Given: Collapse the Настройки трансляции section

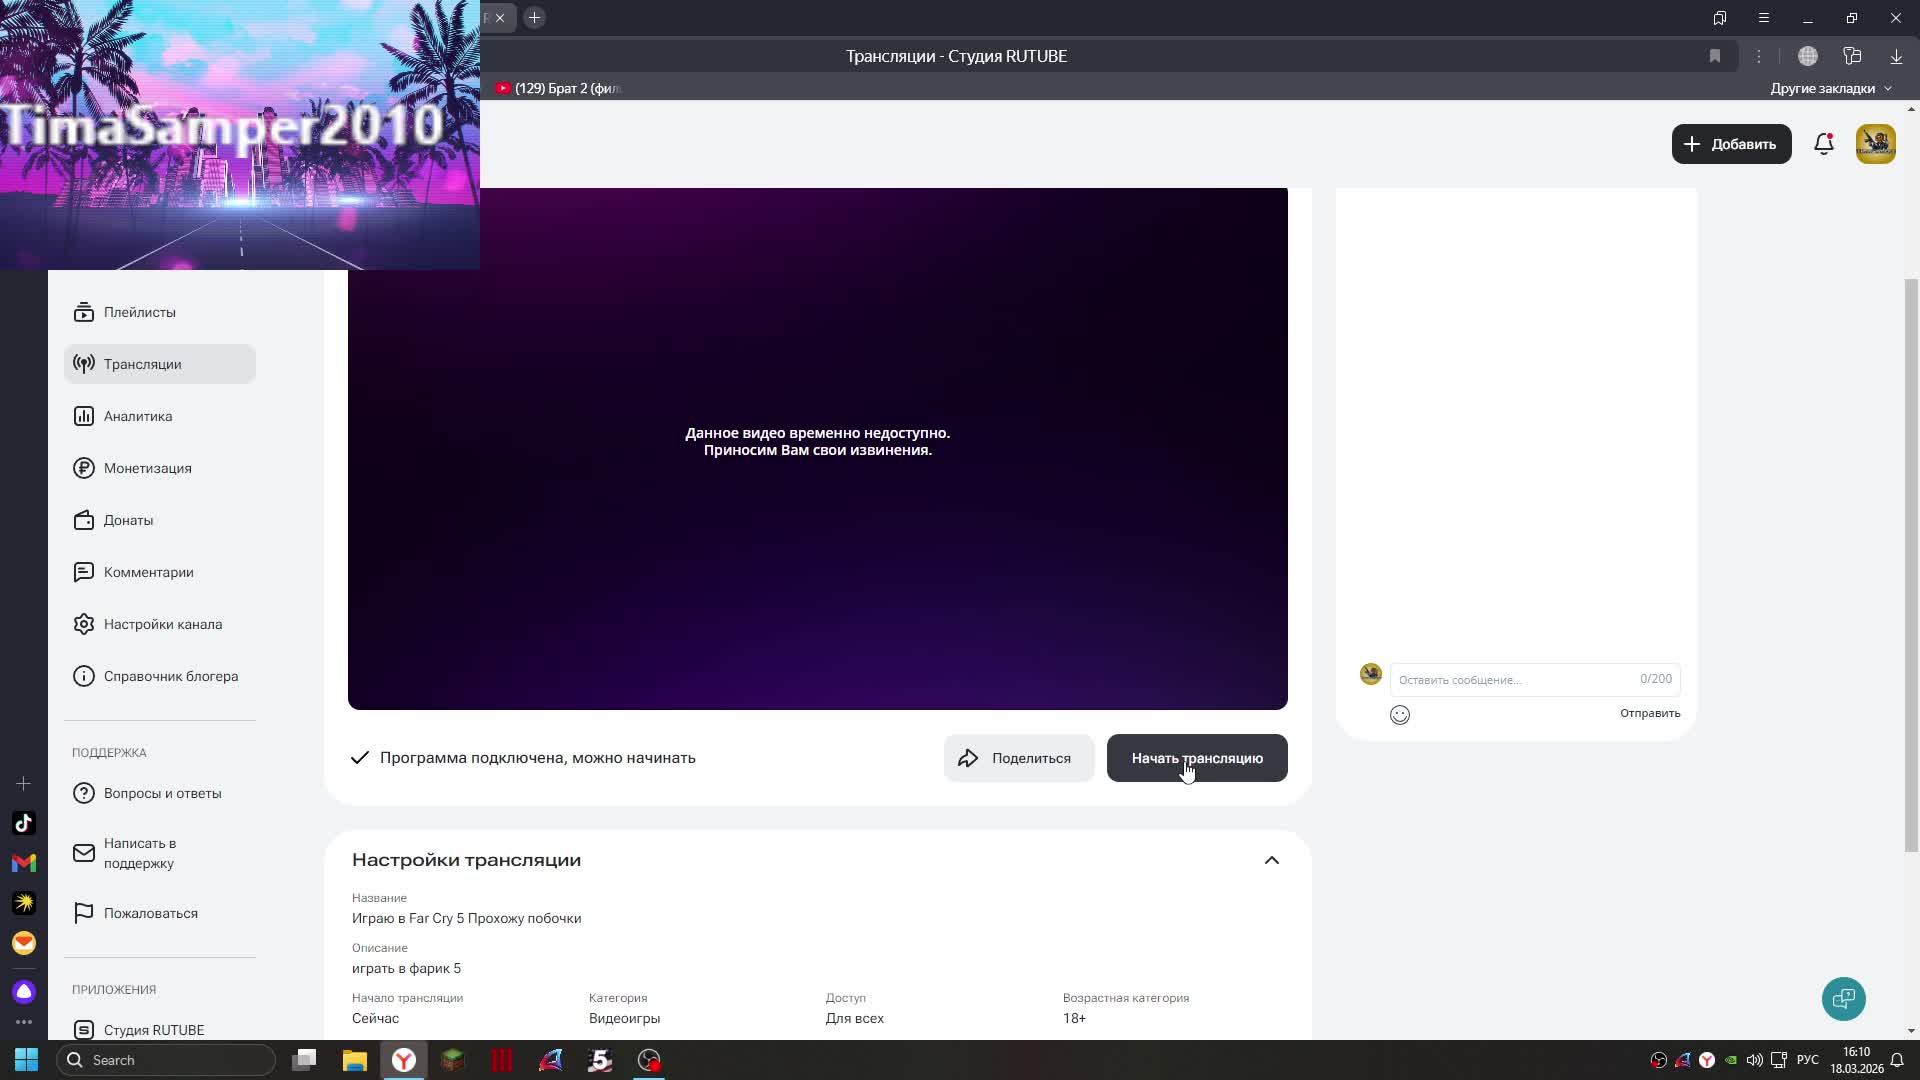Looking at the screenshot, I should coord(1271,860).
